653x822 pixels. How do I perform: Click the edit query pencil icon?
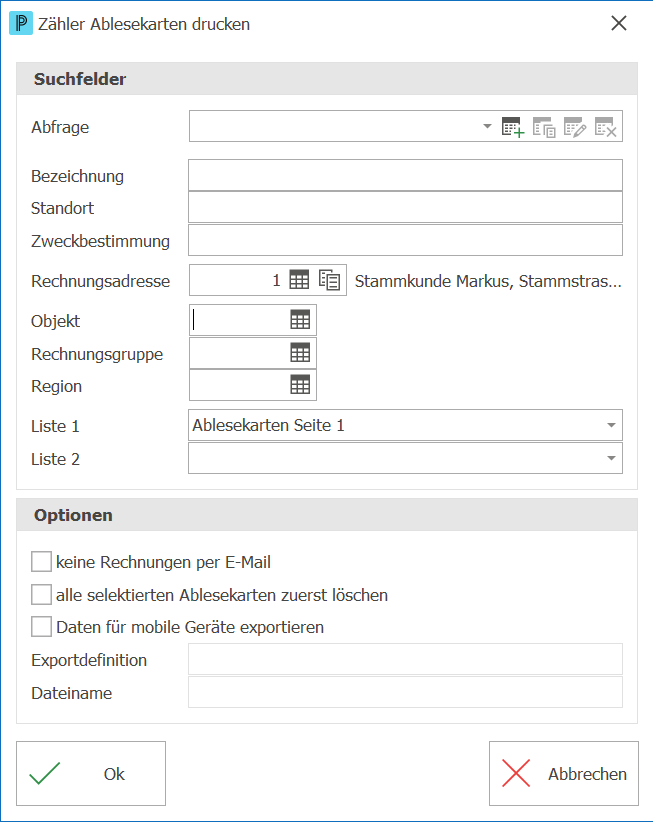coord(575,127)
